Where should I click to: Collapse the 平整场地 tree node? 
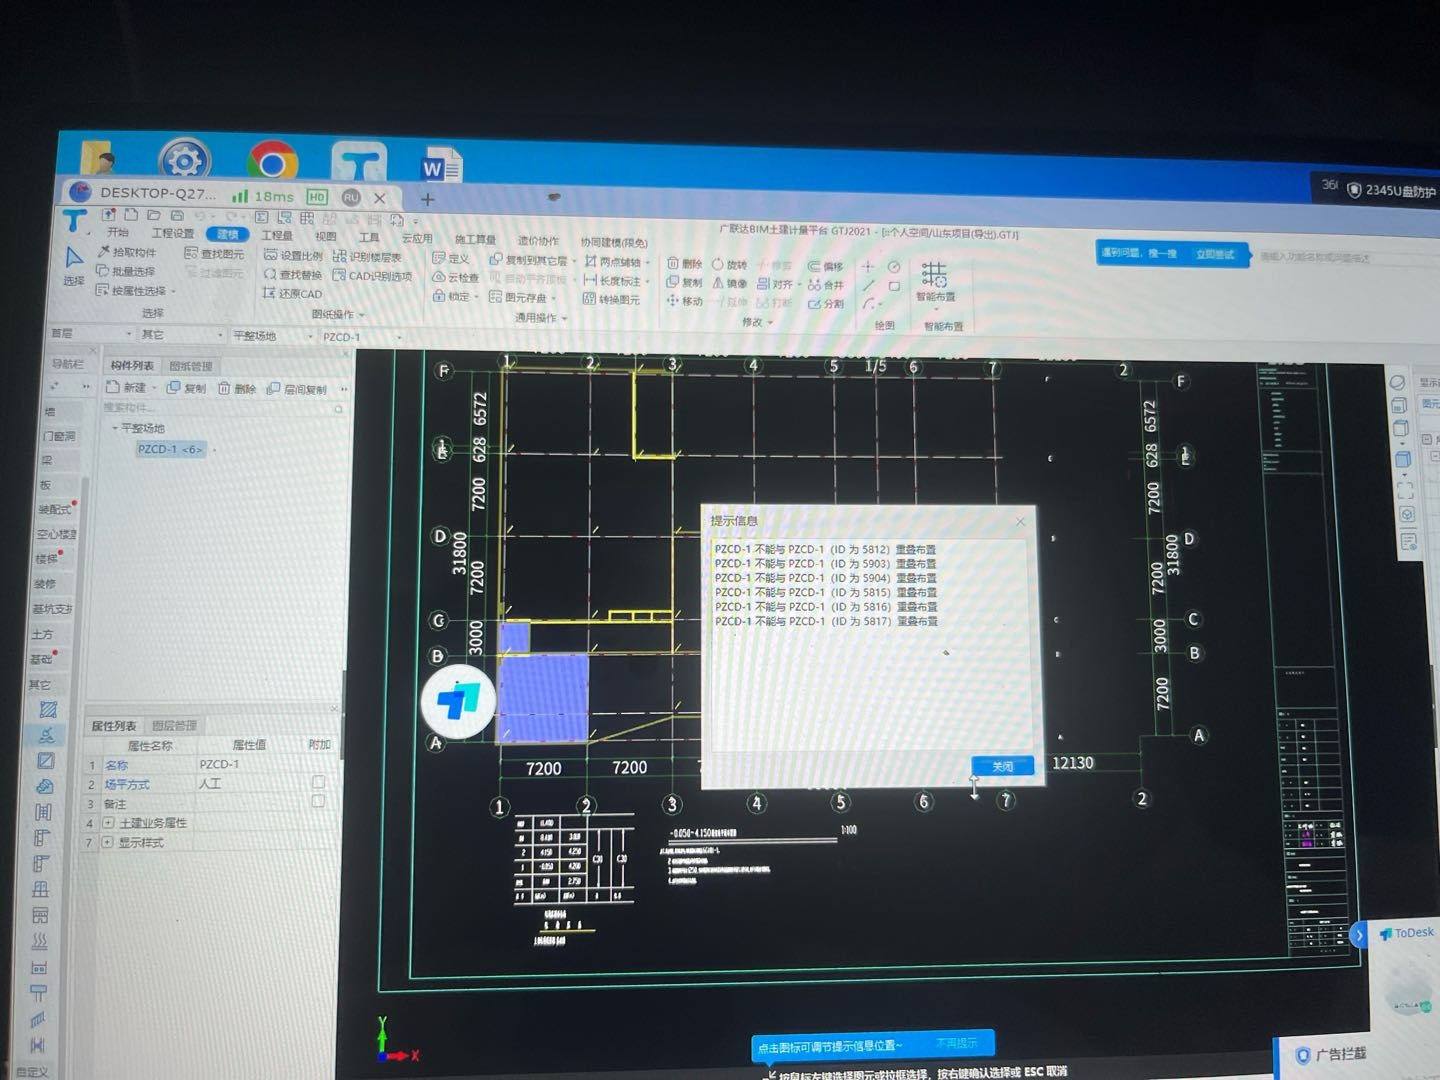(115, 428)
